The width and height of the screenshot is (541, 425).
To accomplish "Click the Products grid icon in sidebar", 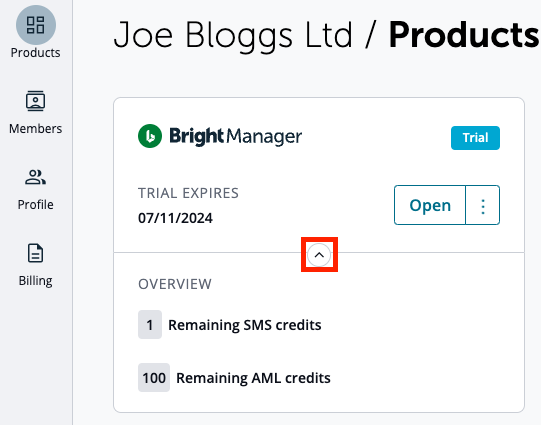I will pos(36,25).
